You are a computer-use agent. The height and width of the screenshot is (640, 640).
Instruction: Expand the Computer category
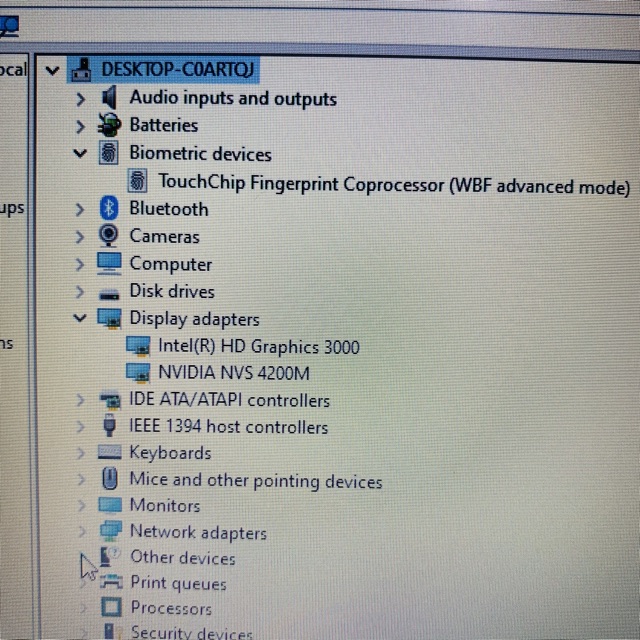point(80,264)
